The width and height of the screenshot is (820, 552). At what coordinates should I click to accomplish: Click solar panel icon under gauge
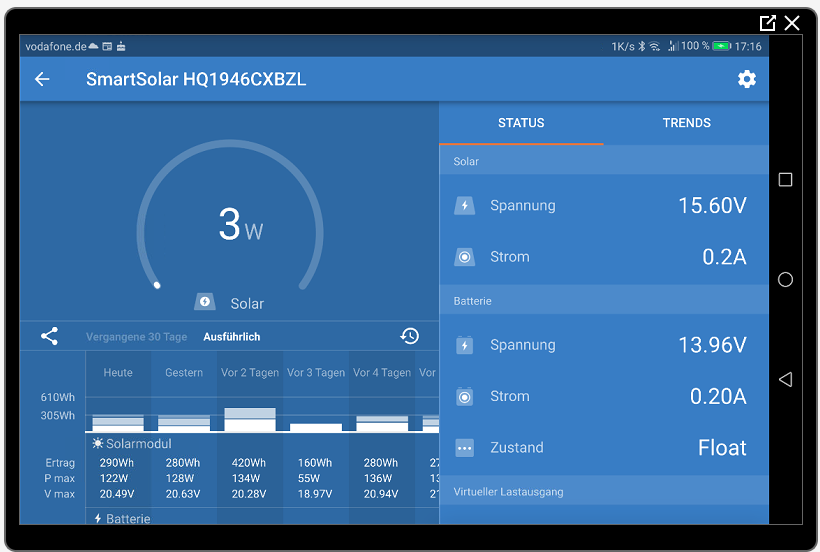pyautogui.click(x=204, y=302)
